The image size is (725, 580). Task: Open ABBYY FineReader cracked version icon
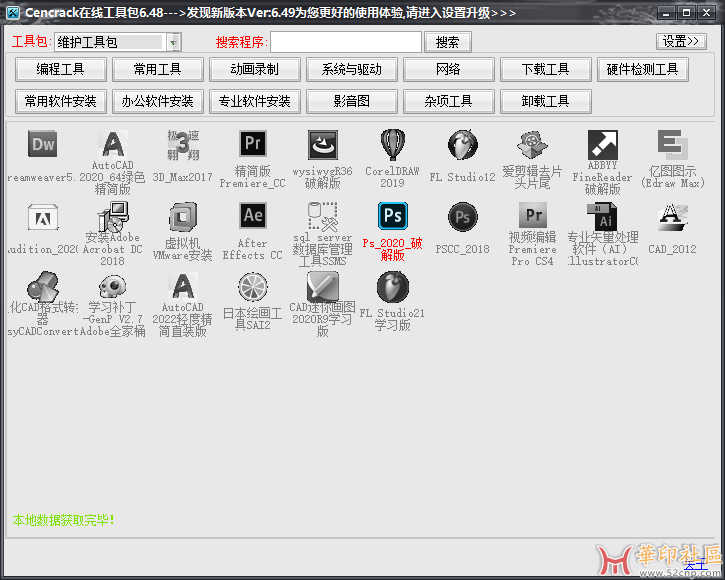602,144
